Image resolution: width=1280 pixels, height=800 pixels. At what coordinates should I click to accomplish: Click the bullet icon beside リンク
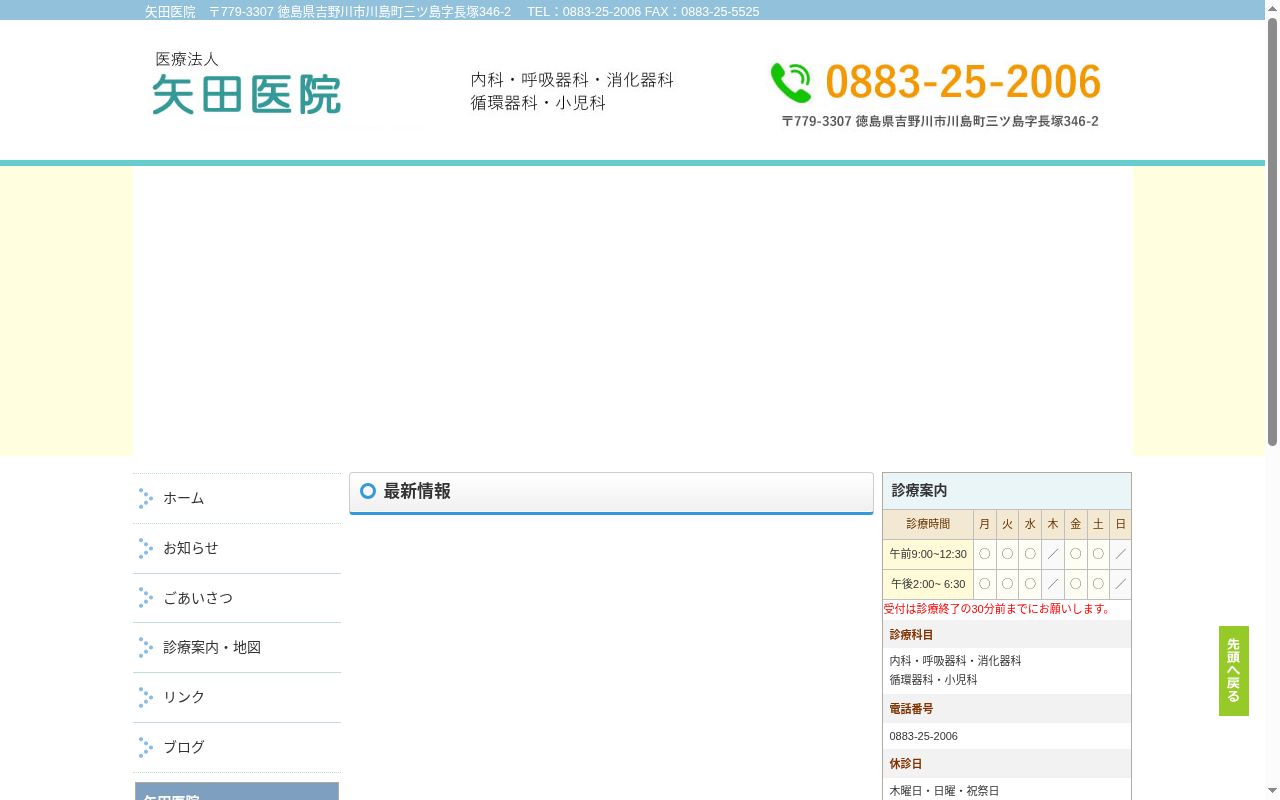[x=146, y=698]
